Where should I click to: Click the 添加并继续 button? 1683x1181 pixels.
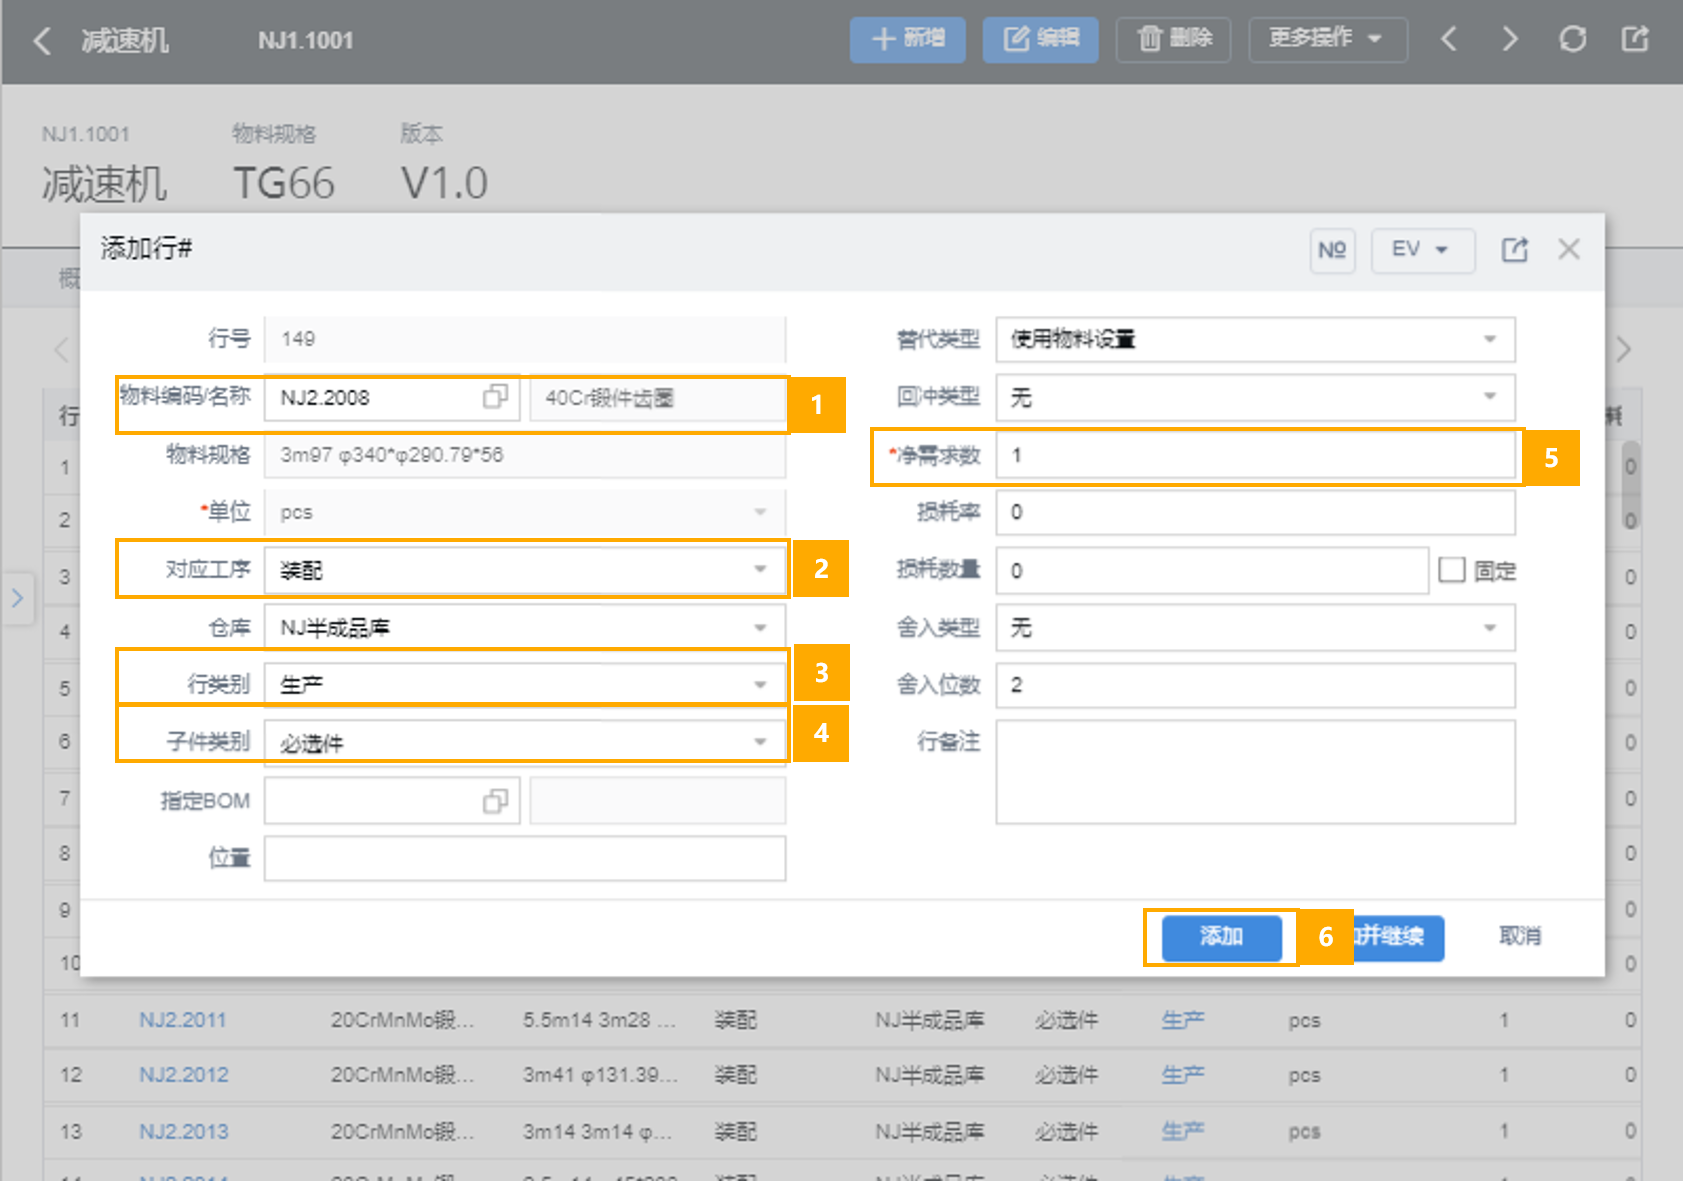(1398, 937)
